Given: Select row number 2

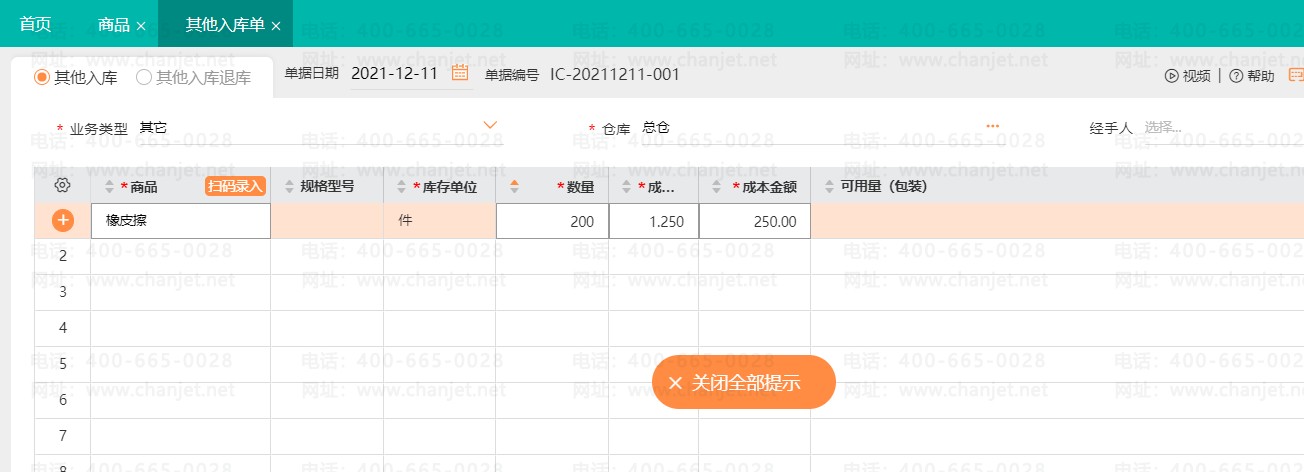Looking at the screenshot, I should coord(63,256).
